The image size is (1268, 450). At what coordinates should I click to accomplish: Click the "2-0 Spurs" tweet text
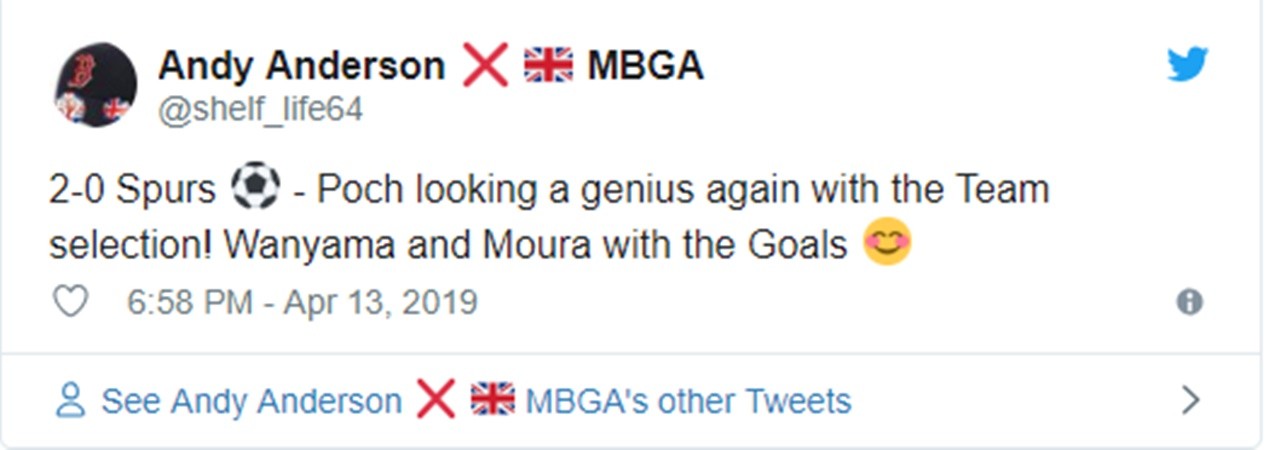pyautogui.click(x=132, y=190)
